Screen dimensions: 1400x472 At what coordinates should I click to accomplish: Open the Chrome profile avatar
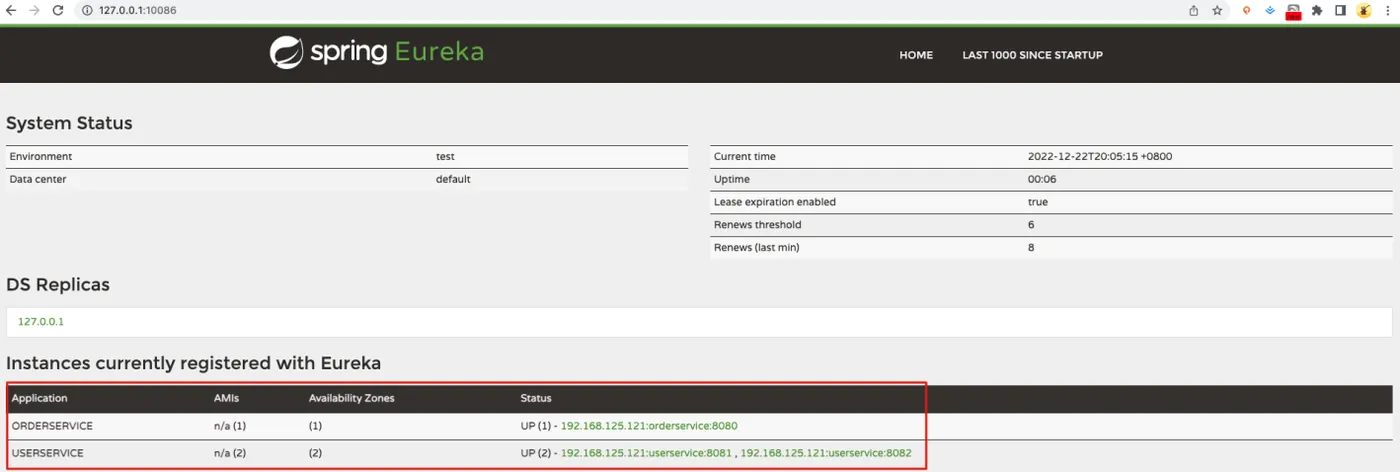tap(1364, 10)
